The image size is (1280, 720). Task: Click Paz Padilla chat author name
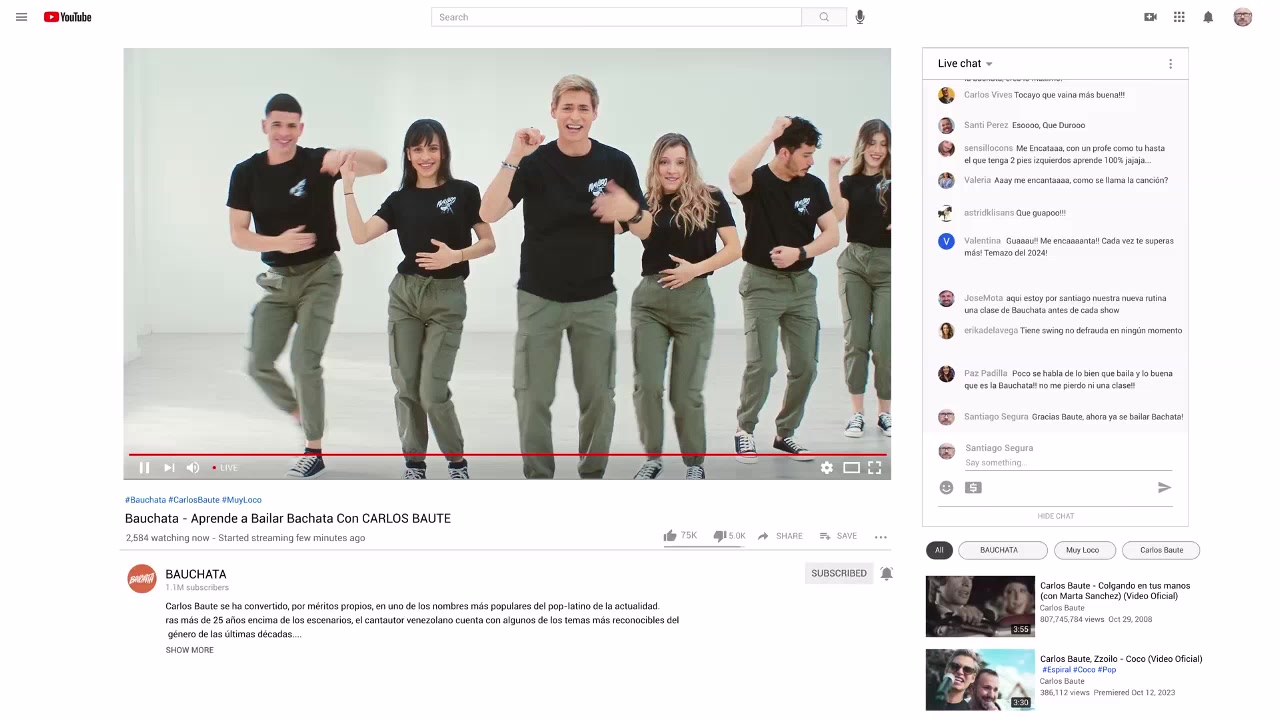(986, 374)
